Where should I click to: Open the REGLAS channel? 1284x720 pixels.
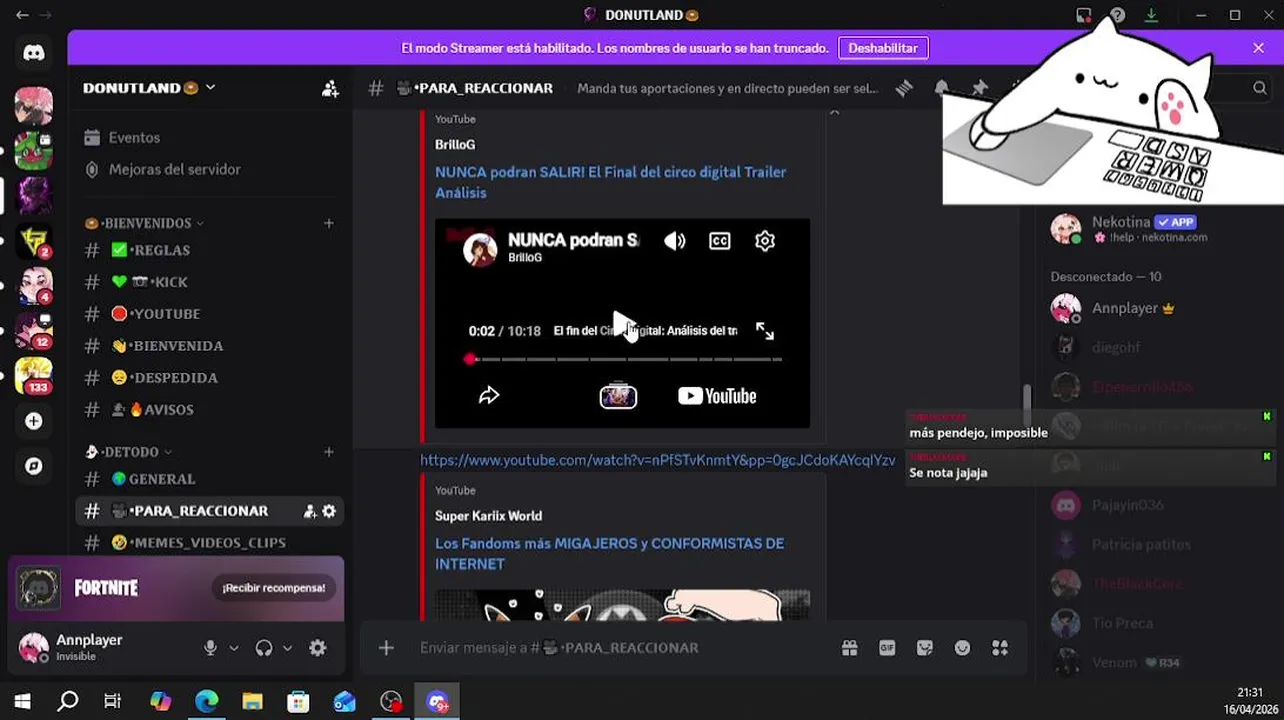pyautogui.click(x=210, y=250)
